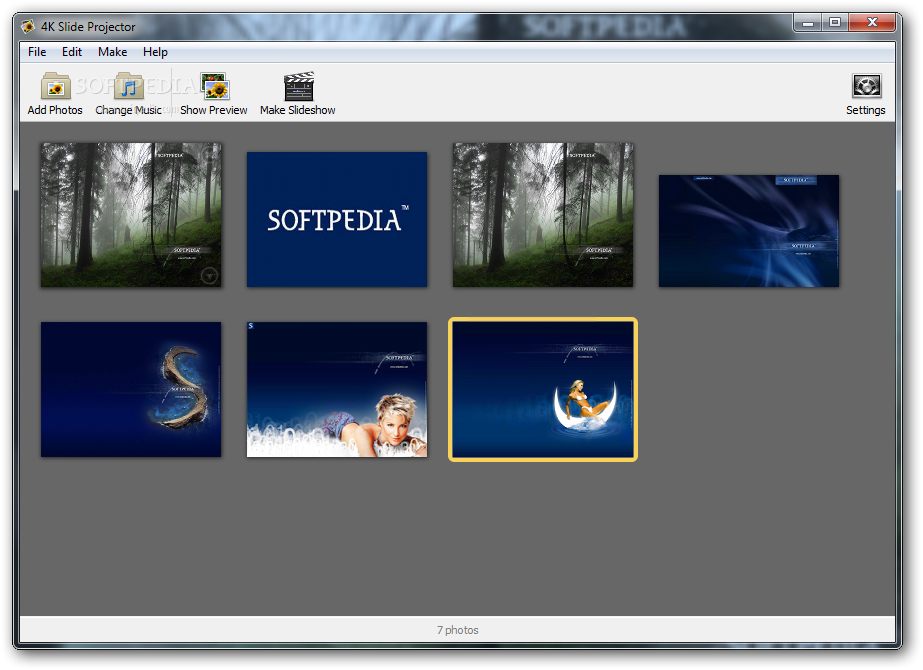
Task: Select the forest photo preceding the Softpedia logo slide
Action: (x=131, y=215)
